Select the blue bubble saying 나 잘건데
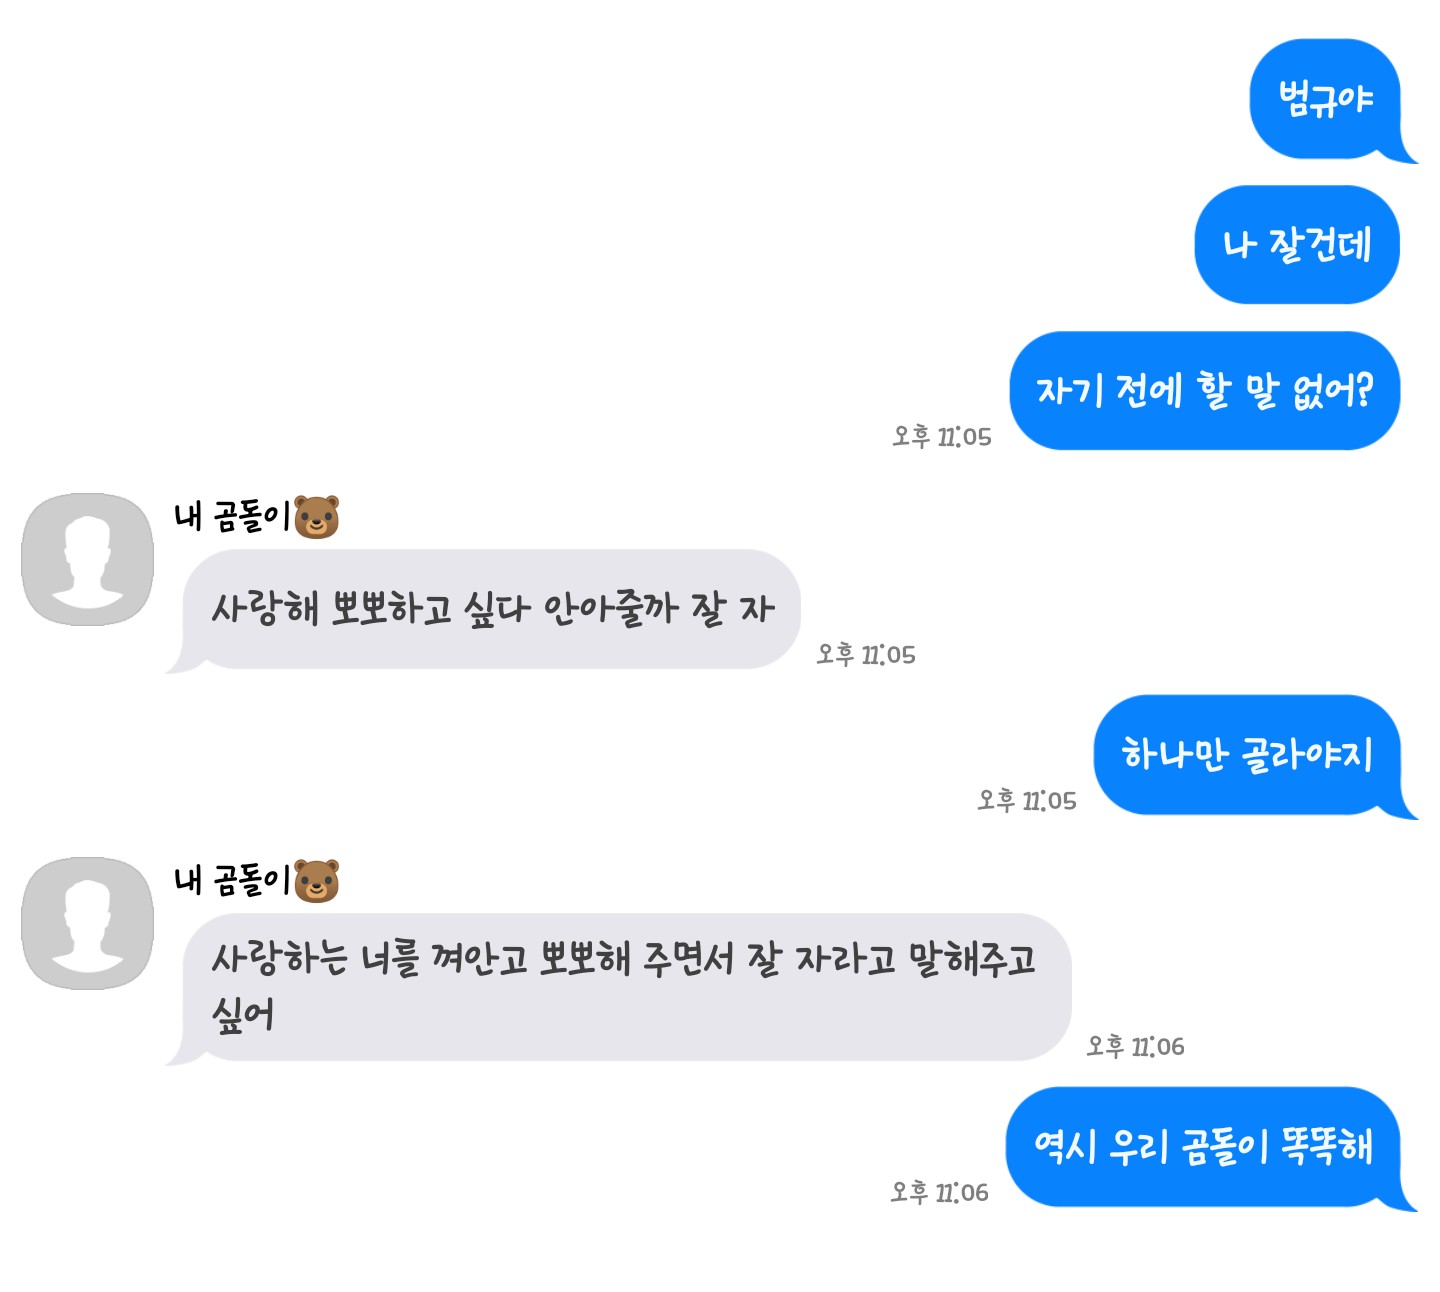Viewport: 1440px width, 1292px height. pos(1297,245)
